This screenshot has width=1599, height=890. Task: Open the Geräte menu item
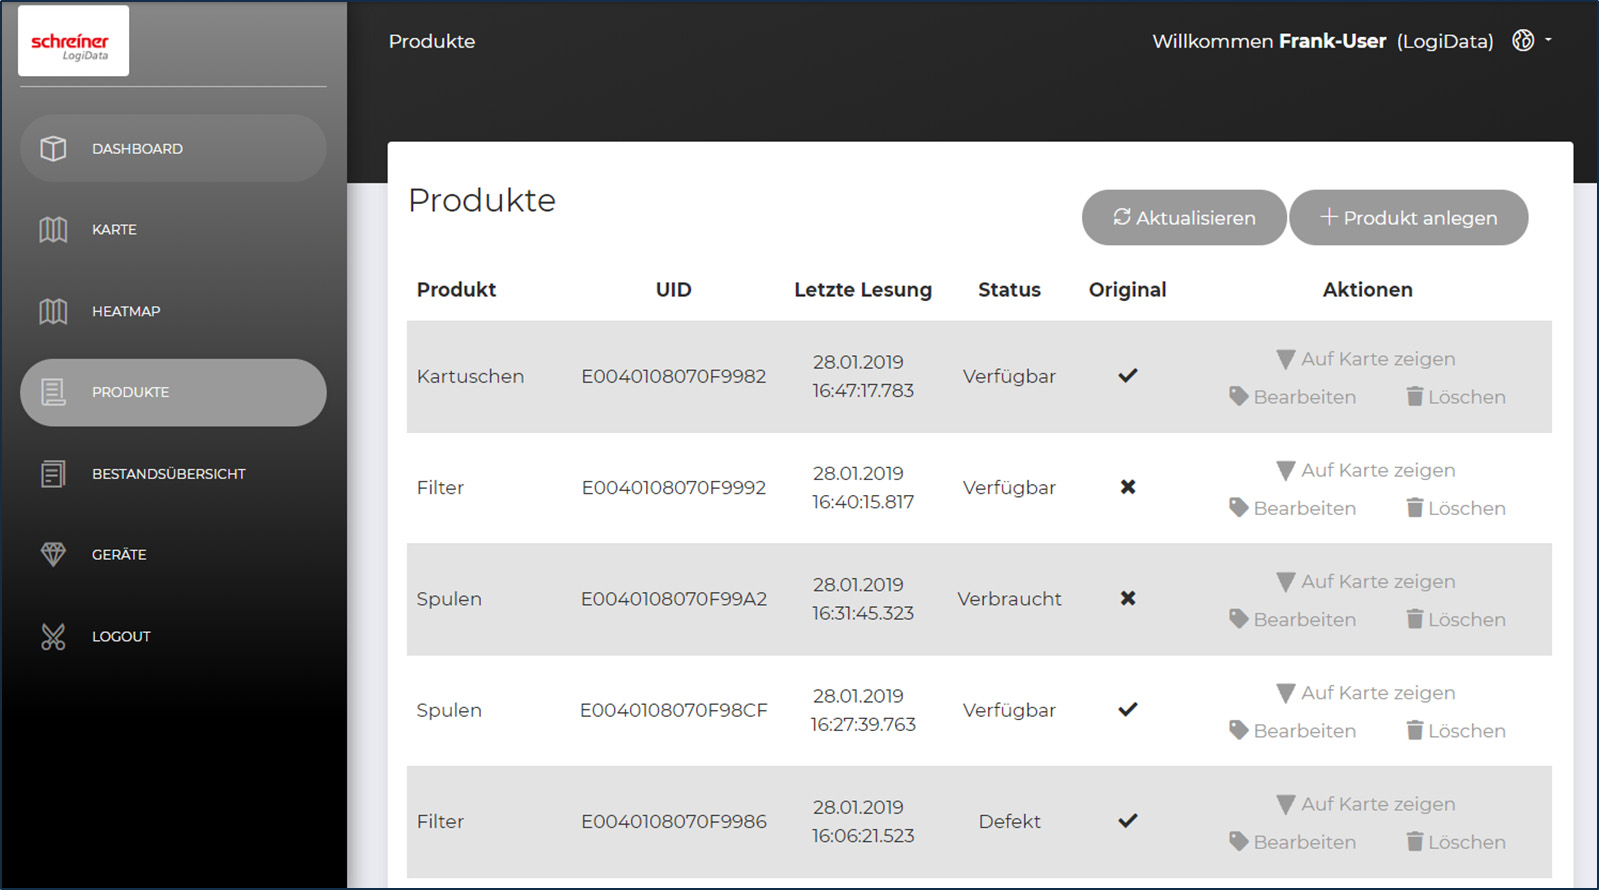(173, 555)
